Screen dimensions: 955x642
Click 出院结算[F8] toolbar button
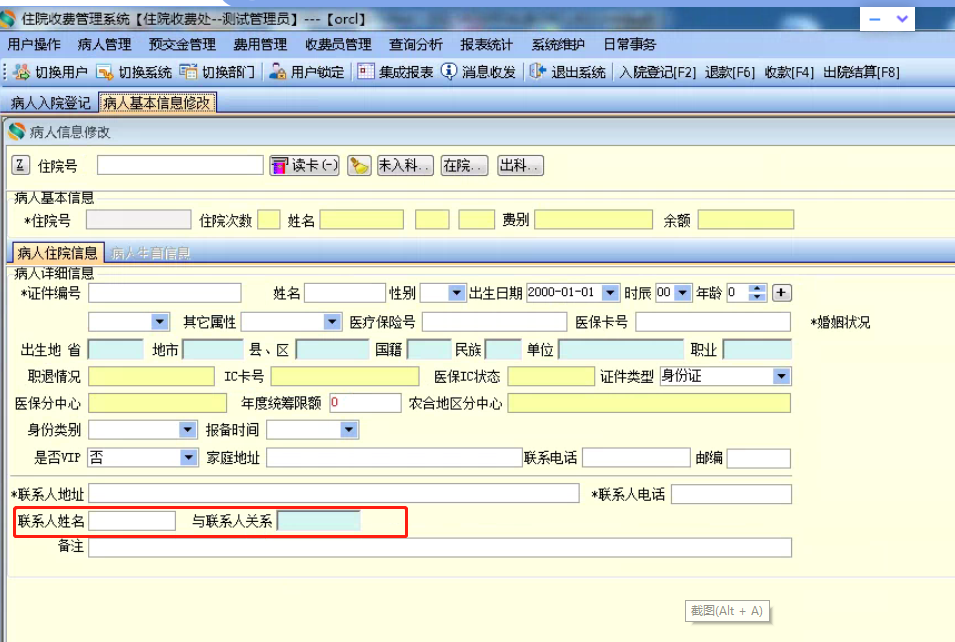[861, 72]
